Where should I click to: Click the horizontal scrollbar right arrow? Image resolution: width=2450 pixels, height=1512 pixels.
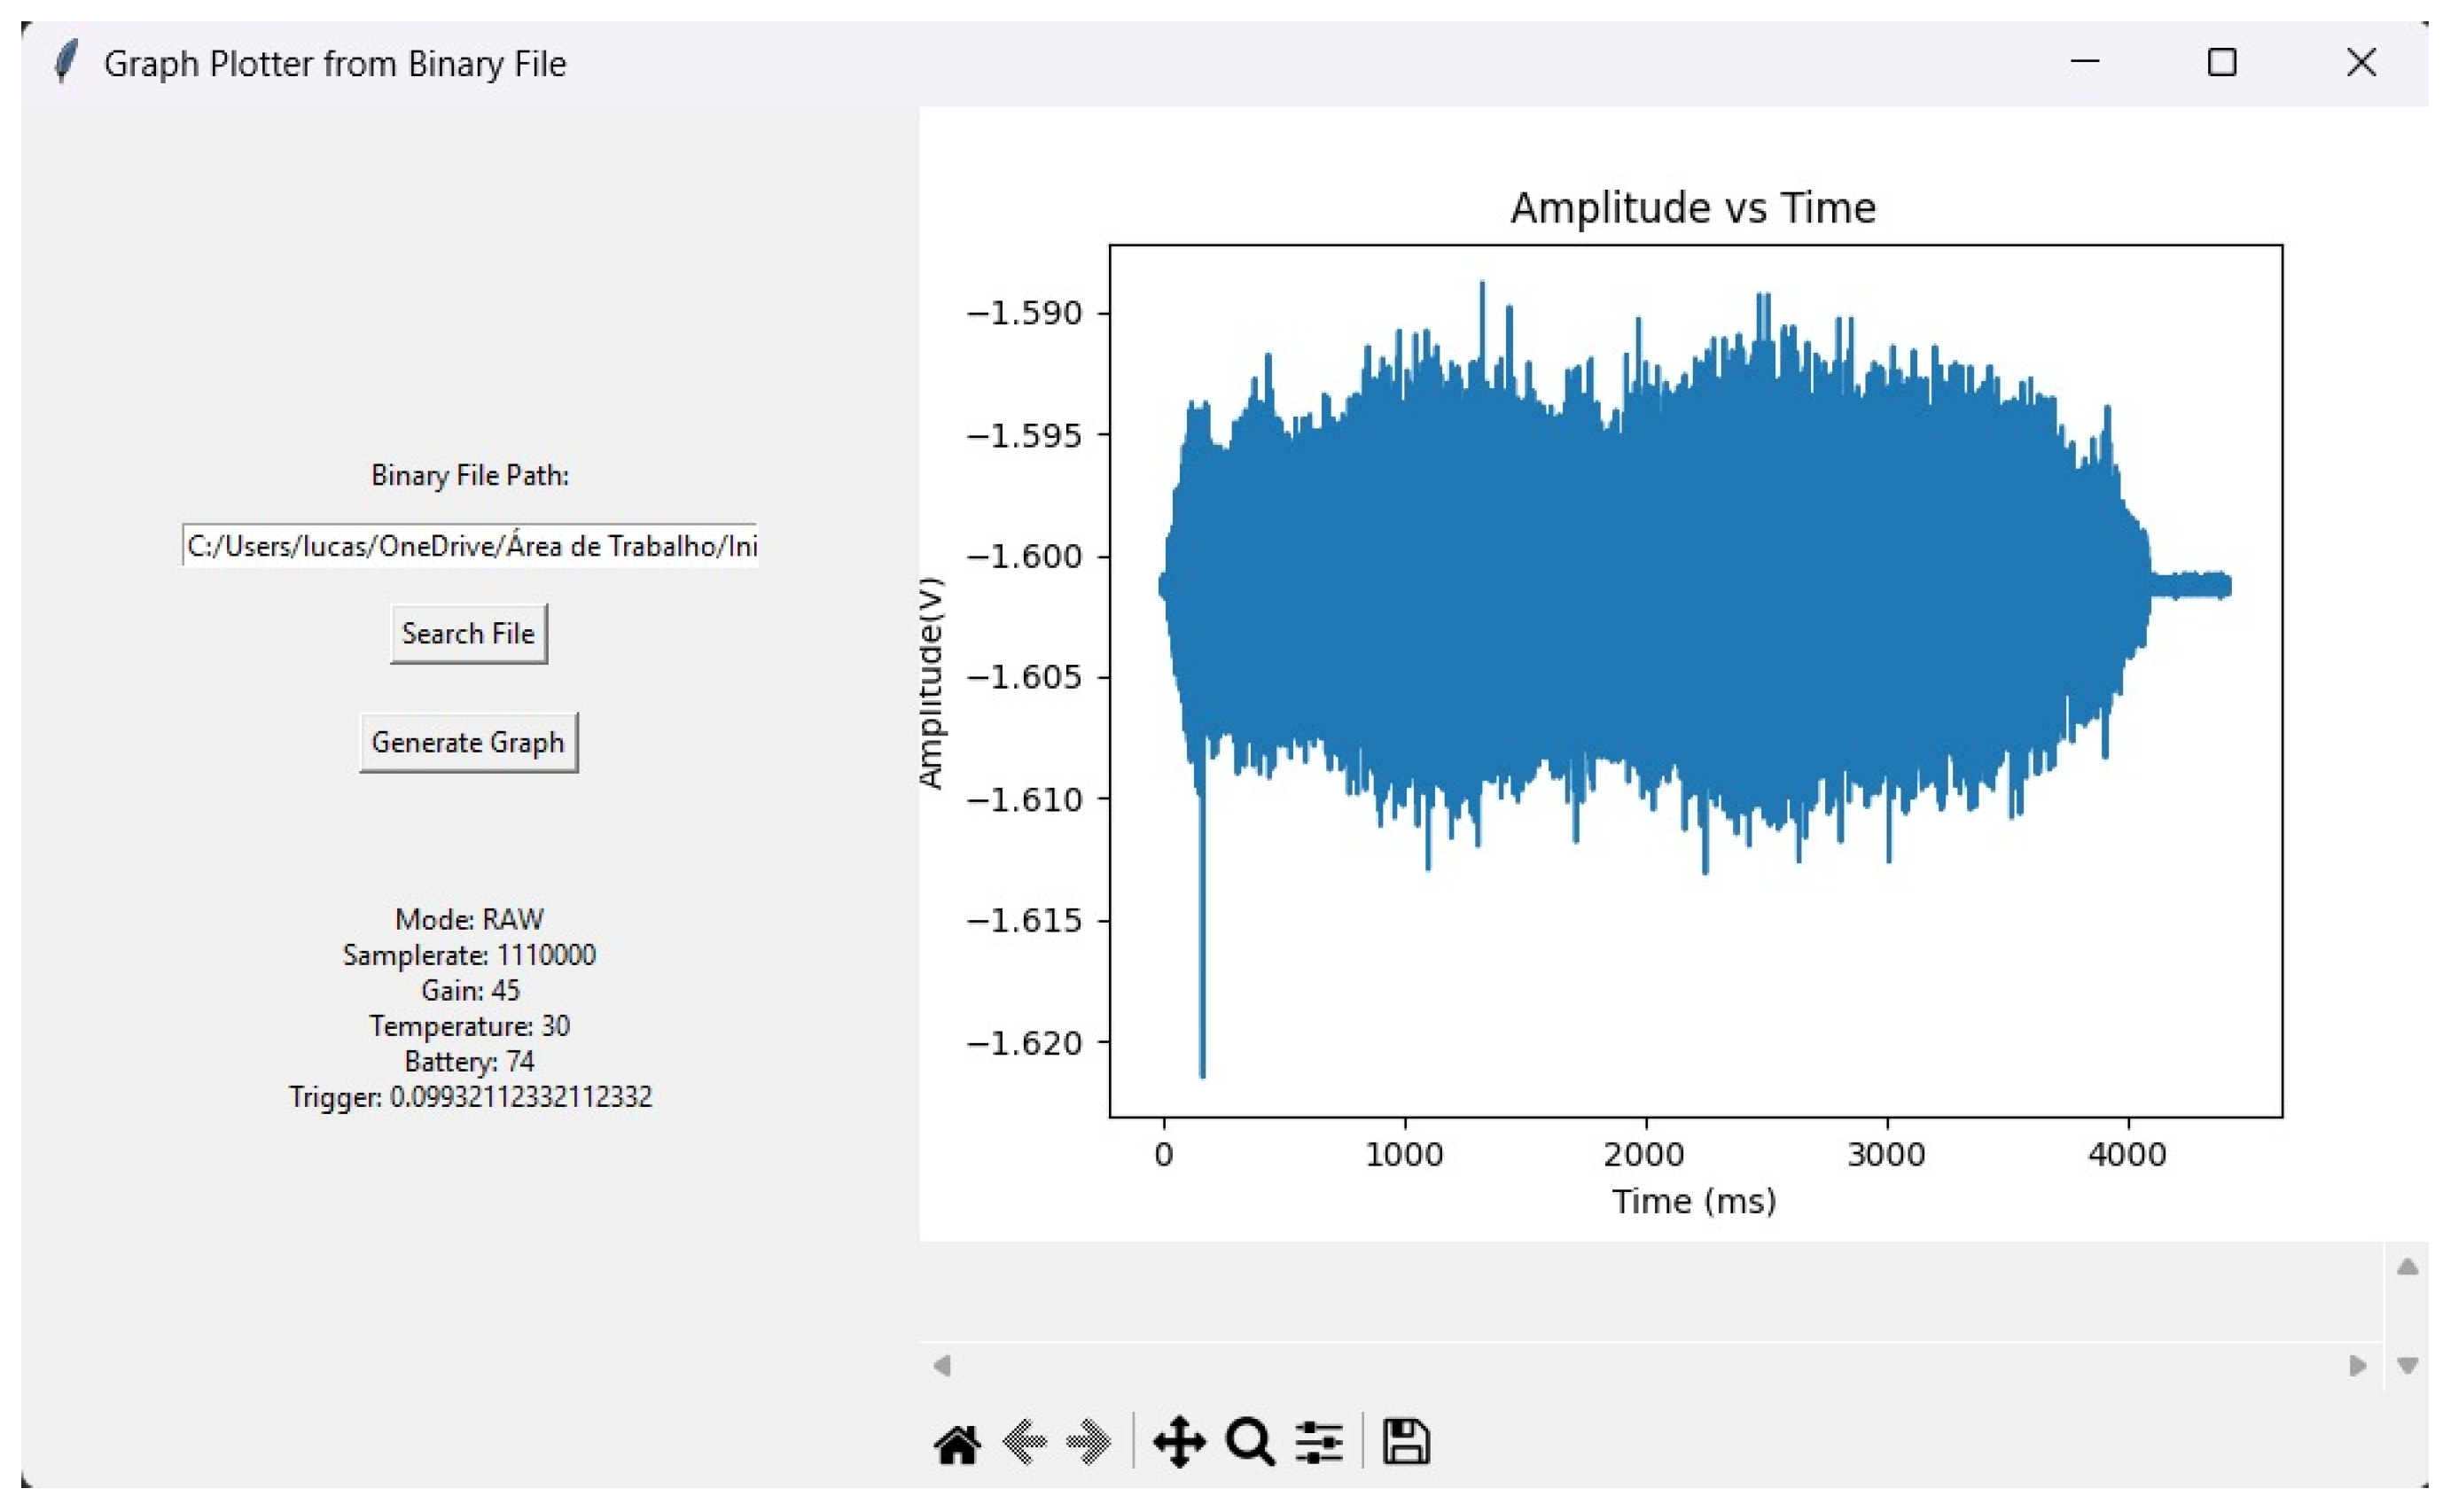[x=2357, y=1365]
